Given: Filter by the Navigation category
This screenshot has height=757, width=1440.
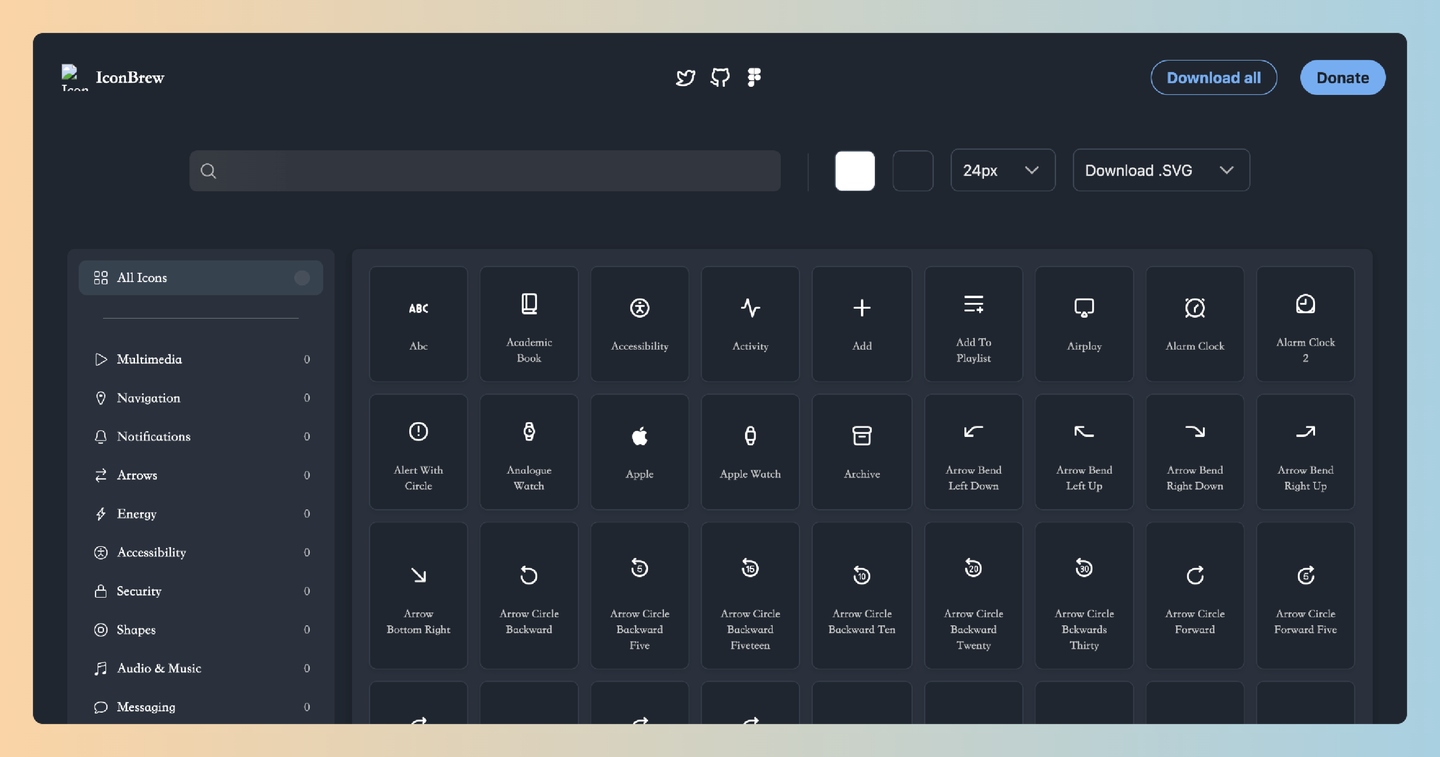Looking at the screenshot, I should pyautogui.click(x=201, y=398).
